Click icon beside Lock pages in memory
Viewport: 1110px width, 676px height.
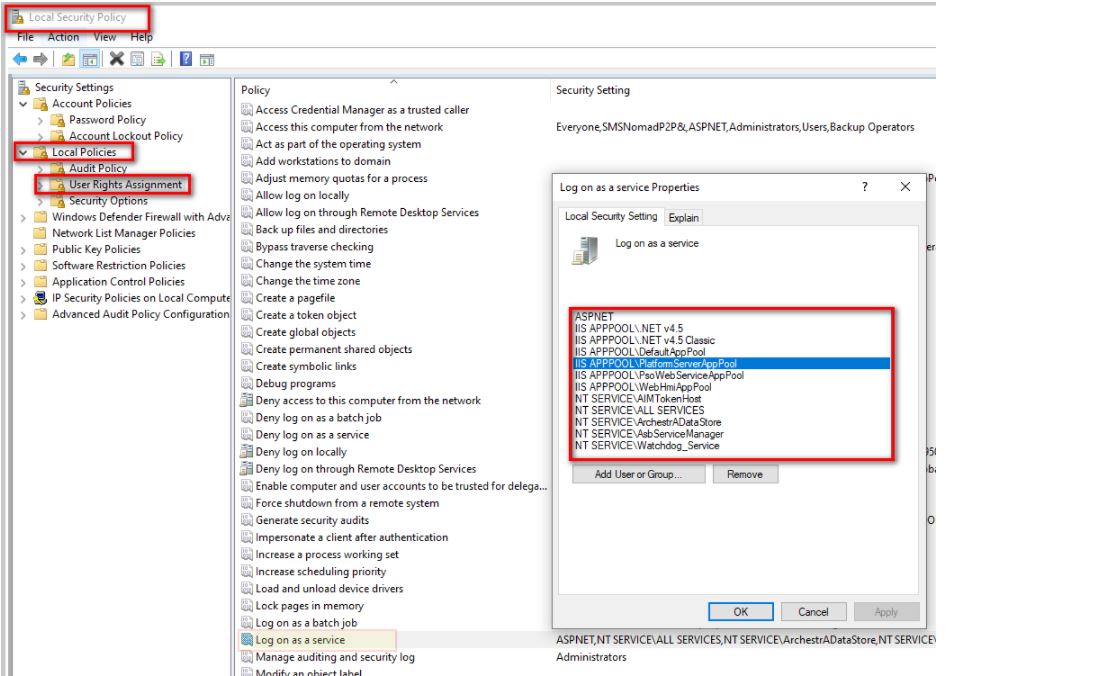pos(247,605)
